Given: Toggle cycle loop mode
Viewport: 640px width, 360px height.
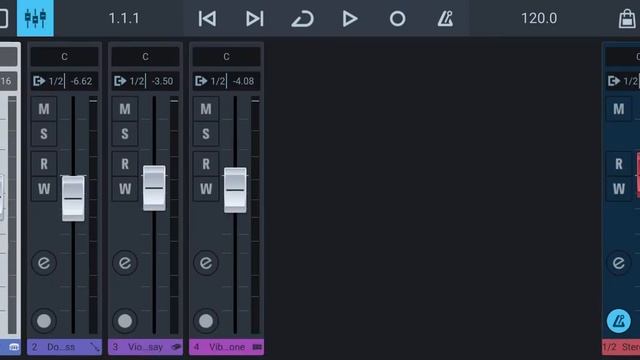Looking at the screenshot, I should [x=302, y=18].
